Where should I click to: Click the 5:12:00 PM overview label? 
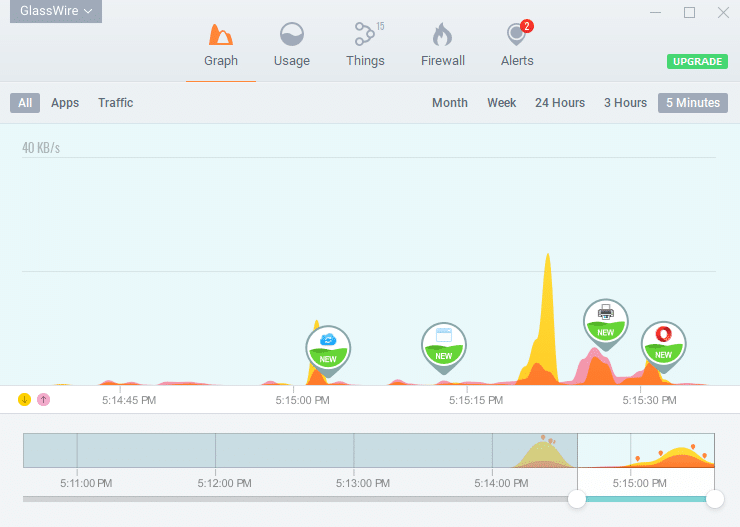[224, 483]
